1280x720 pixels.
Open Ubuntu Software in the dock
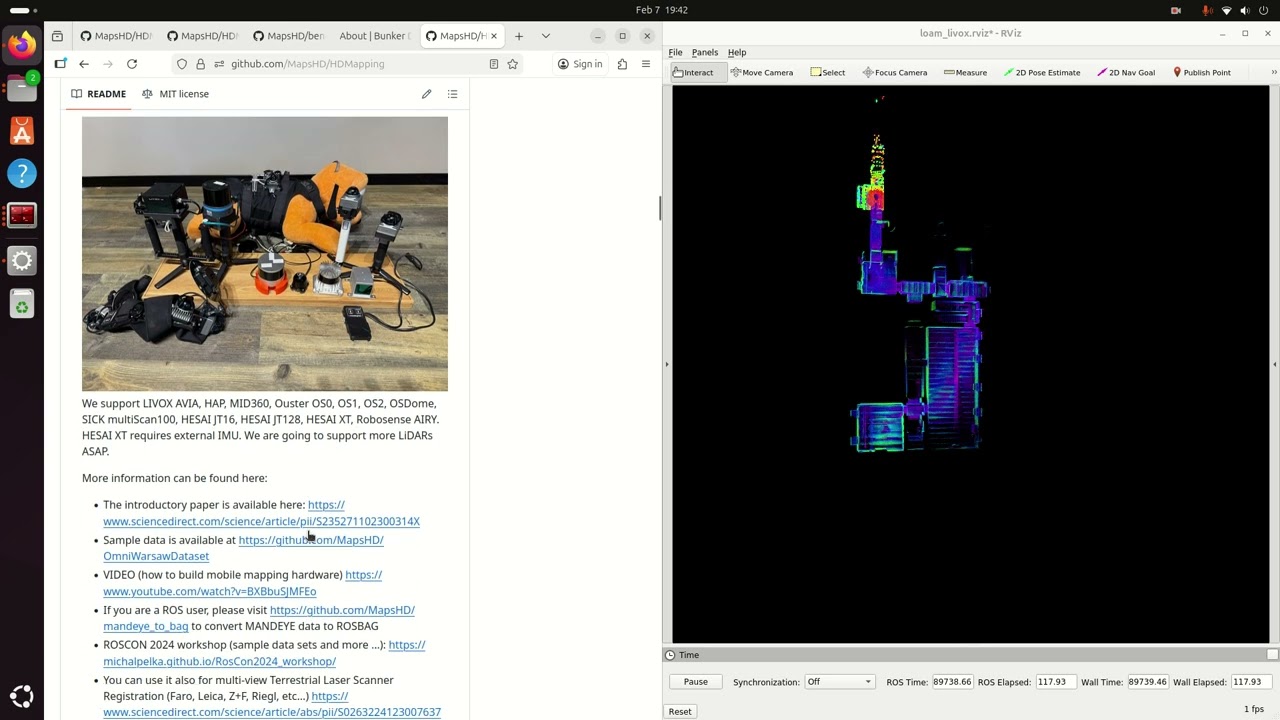click(x=22, y=130)
